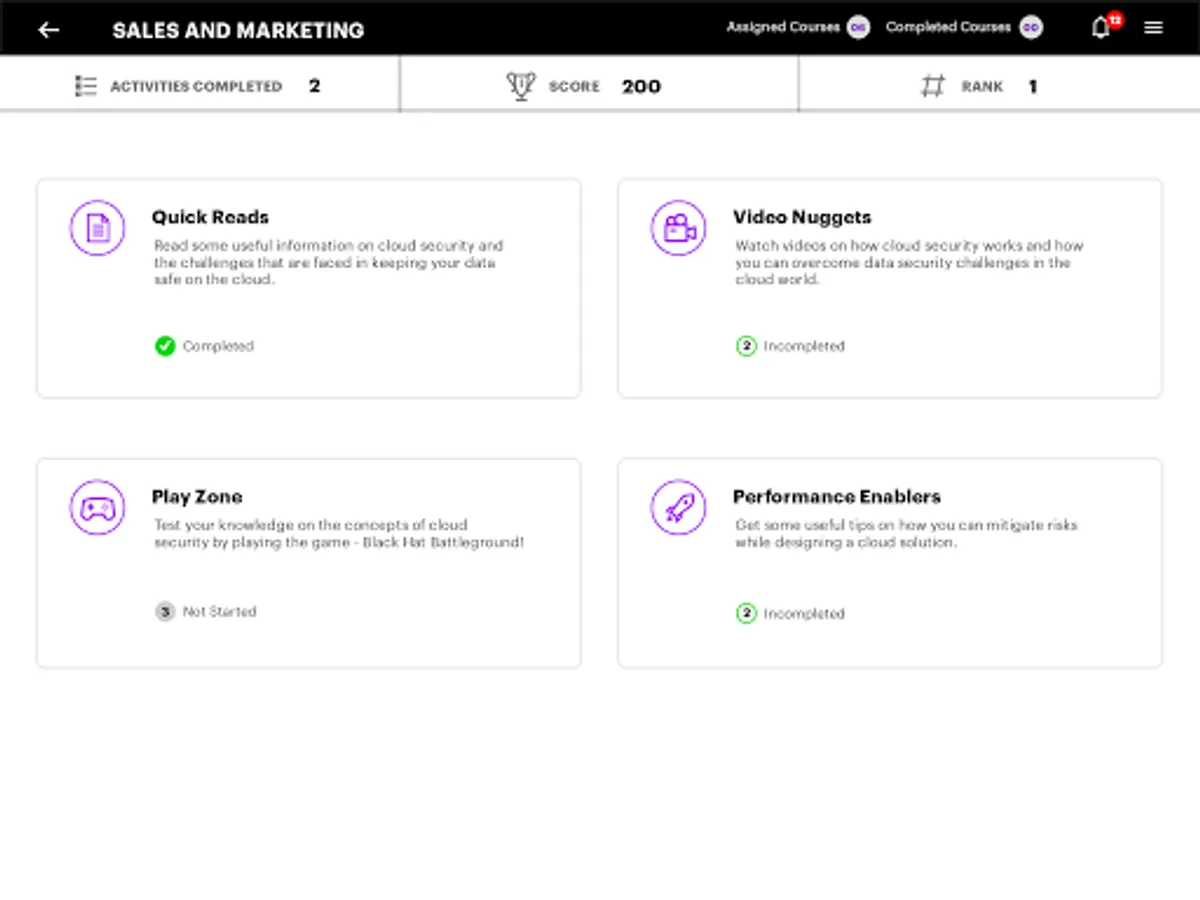Click Play Zone Not Started badge
The height and width of the screenshot is (900, 1200).
tap(165, 611)
